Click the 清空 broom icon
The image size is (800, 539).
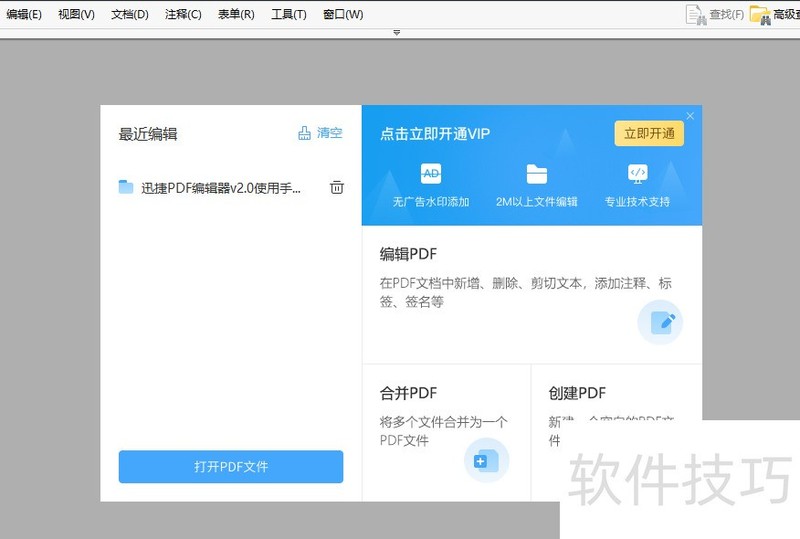pyautogui.click(x=304, y=133)
